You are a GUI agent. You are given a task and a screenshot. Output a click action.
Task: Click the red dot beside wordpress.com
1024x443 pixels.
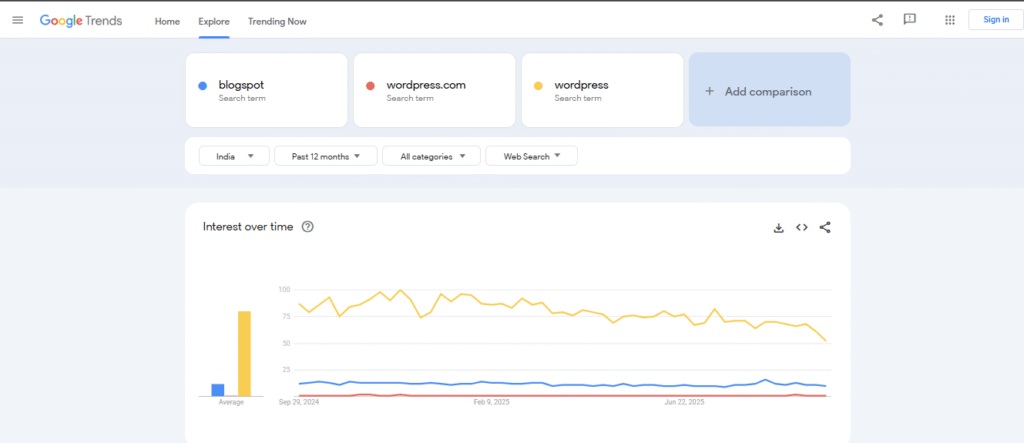point(370,86)
